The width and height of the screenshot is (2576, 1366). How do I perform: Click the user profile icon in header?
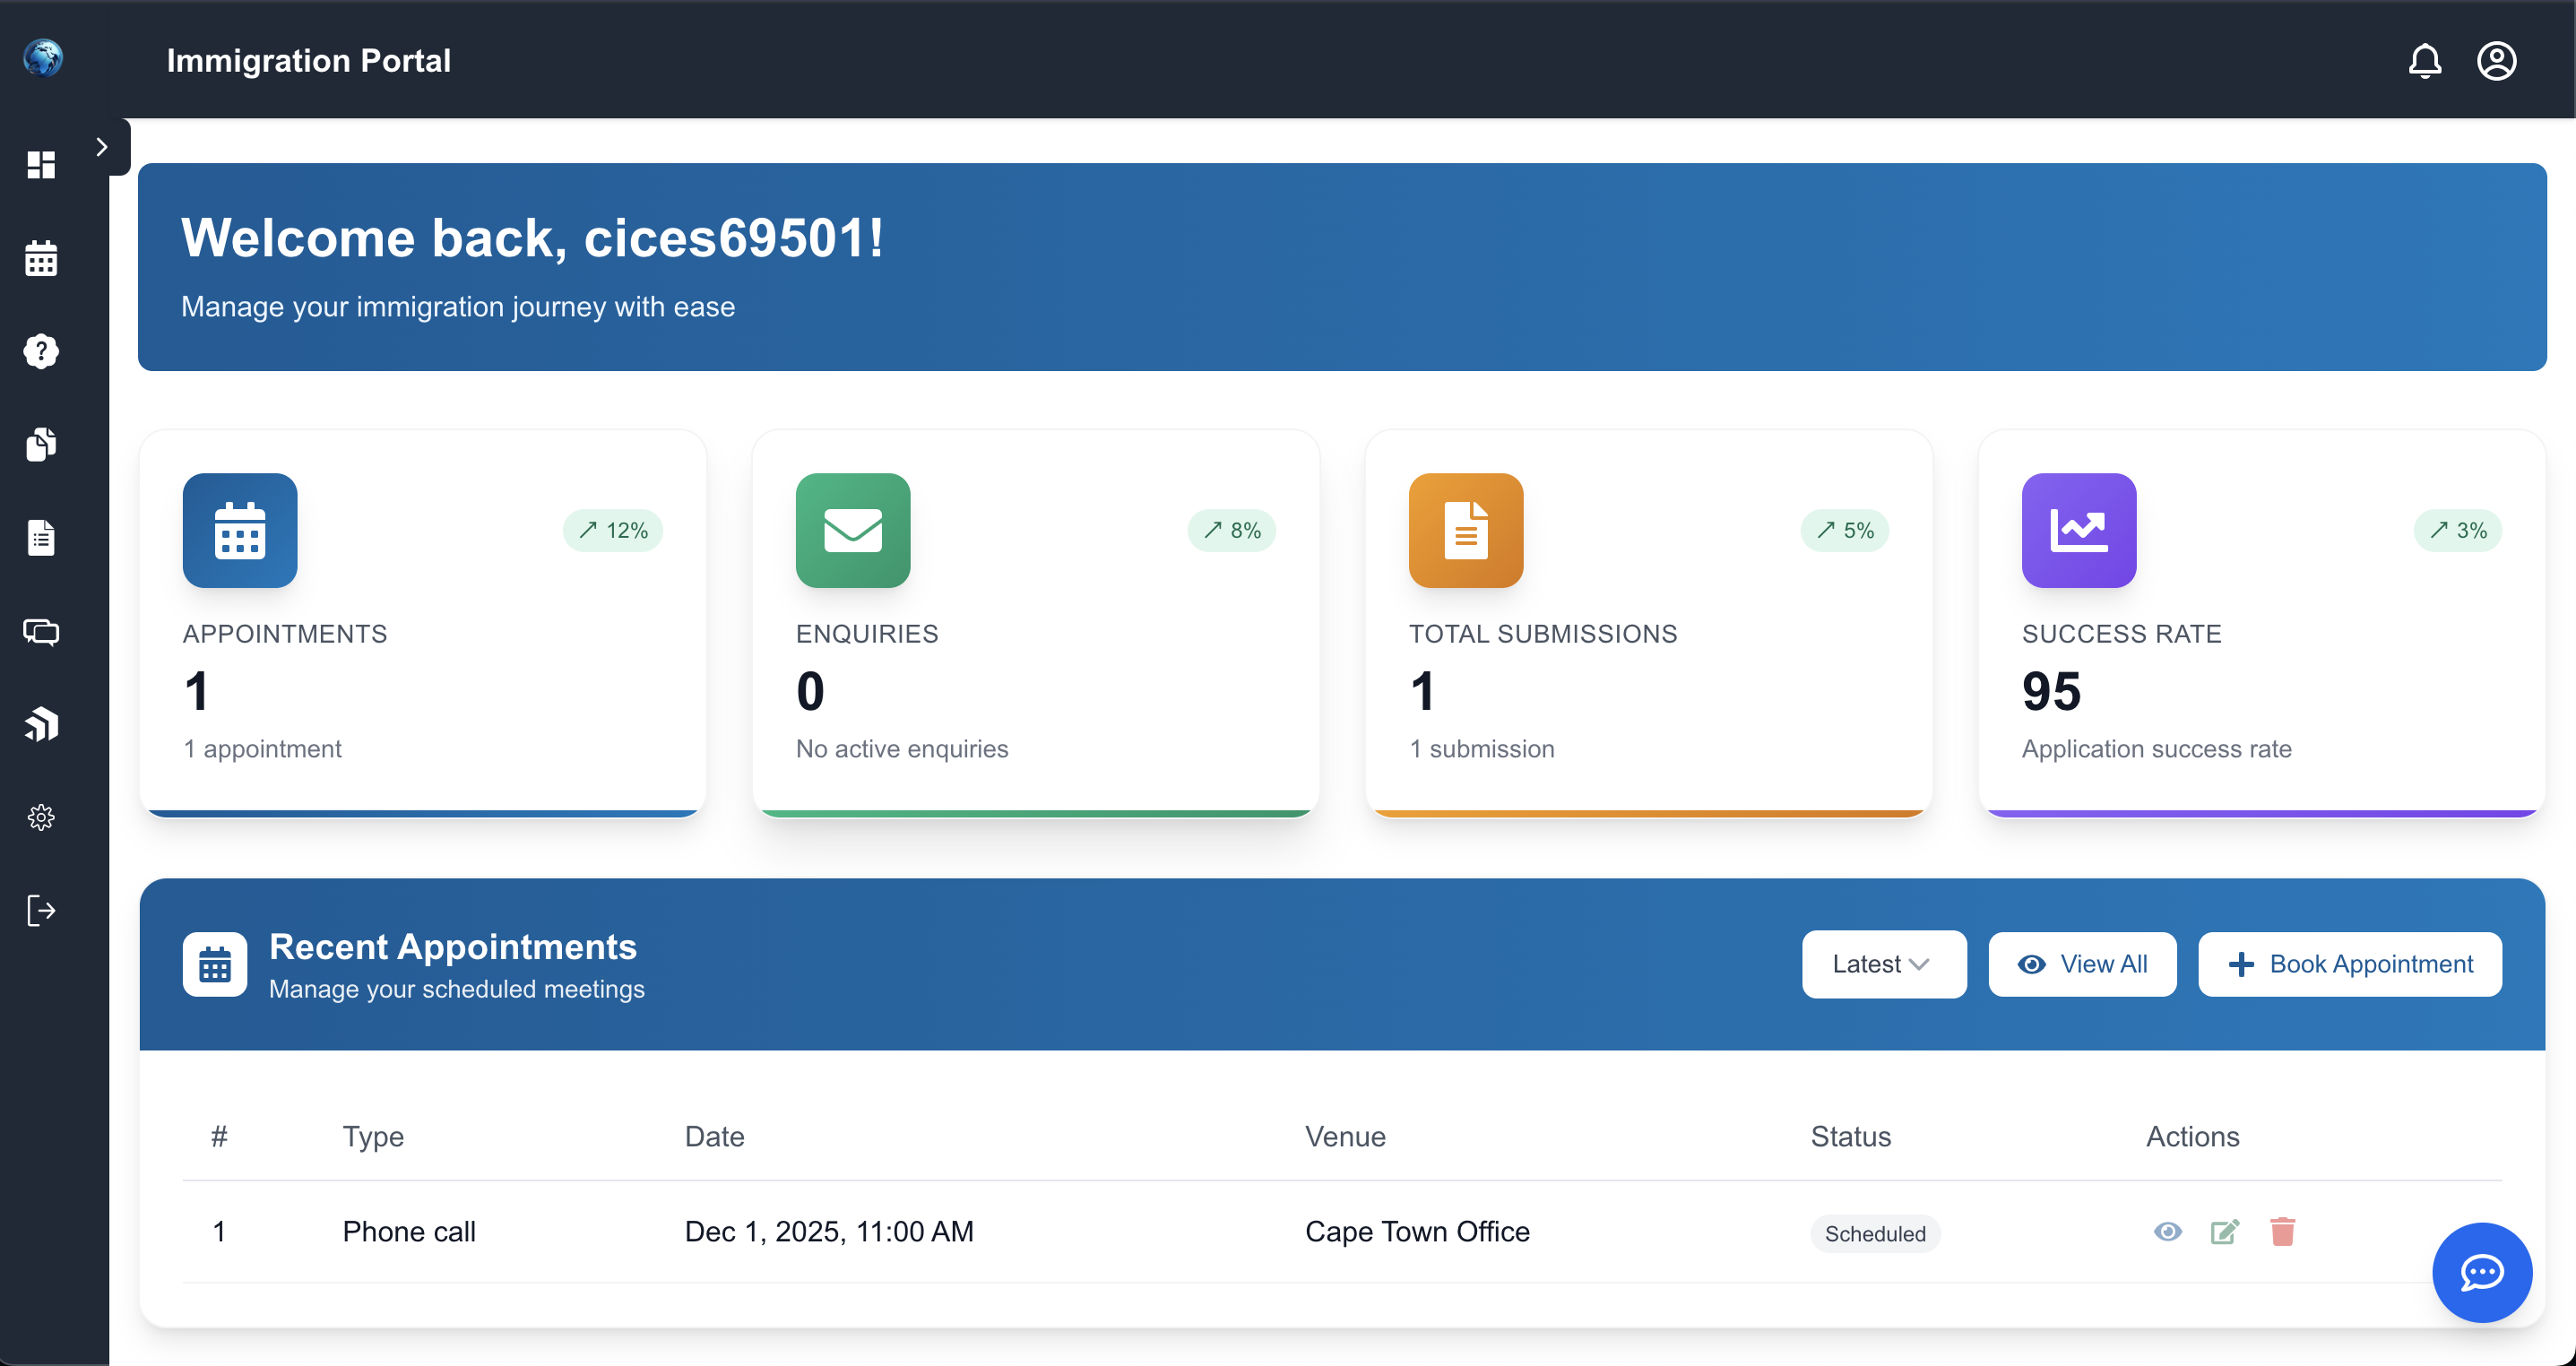(2496, 61)
